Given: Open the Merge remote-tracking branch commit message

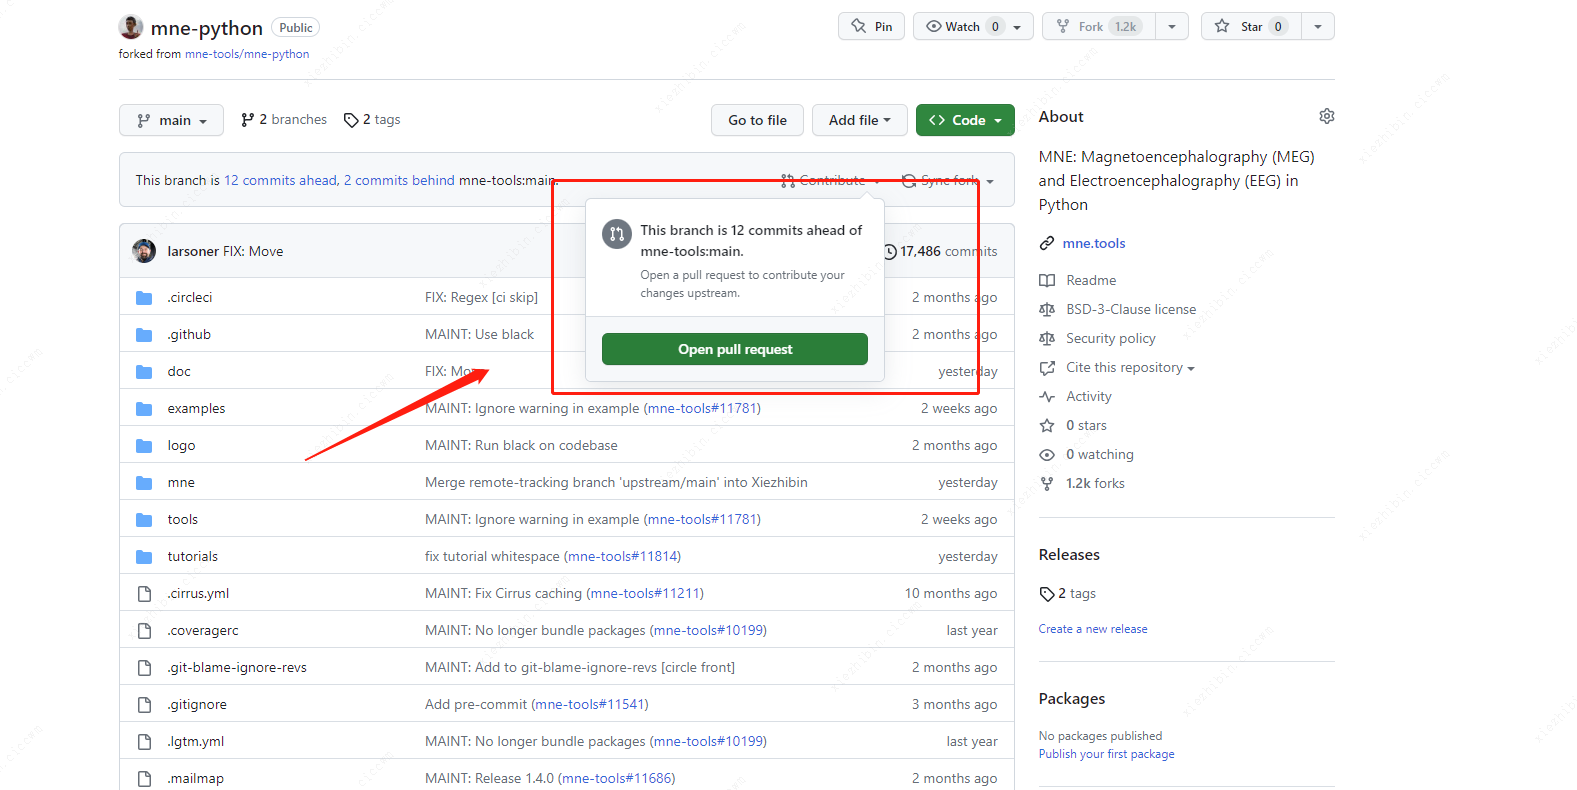Looking at the screenshot, I should click(x=616, y=482).
